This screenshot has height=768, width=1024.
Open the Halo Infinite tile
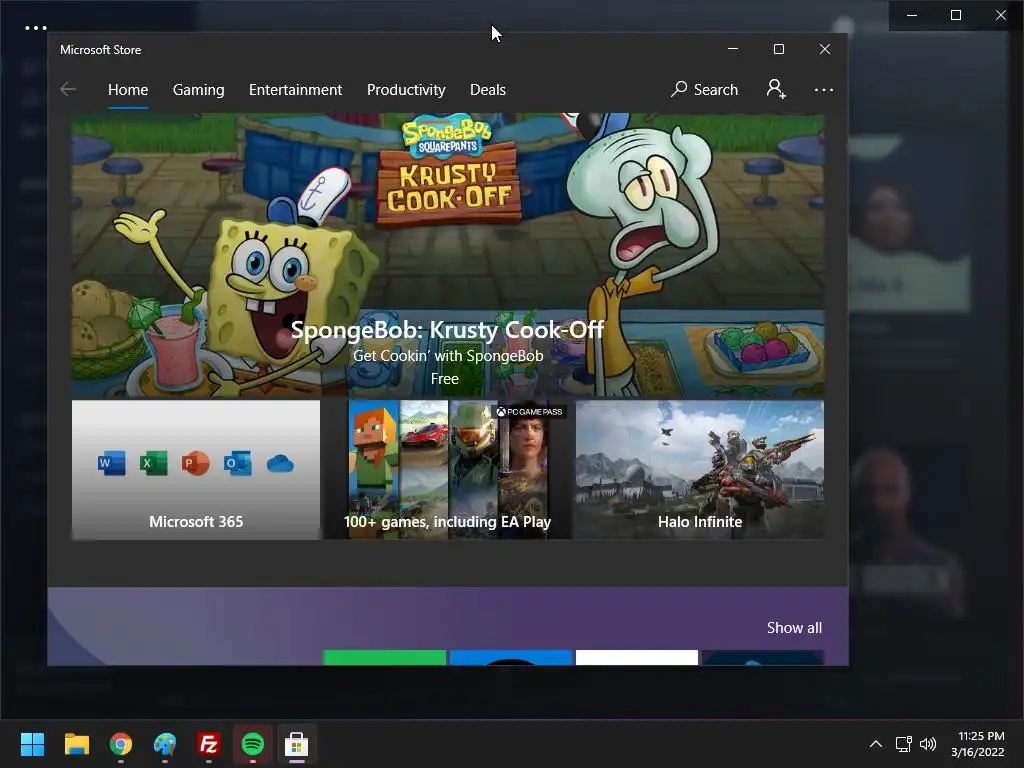point(699,470)
